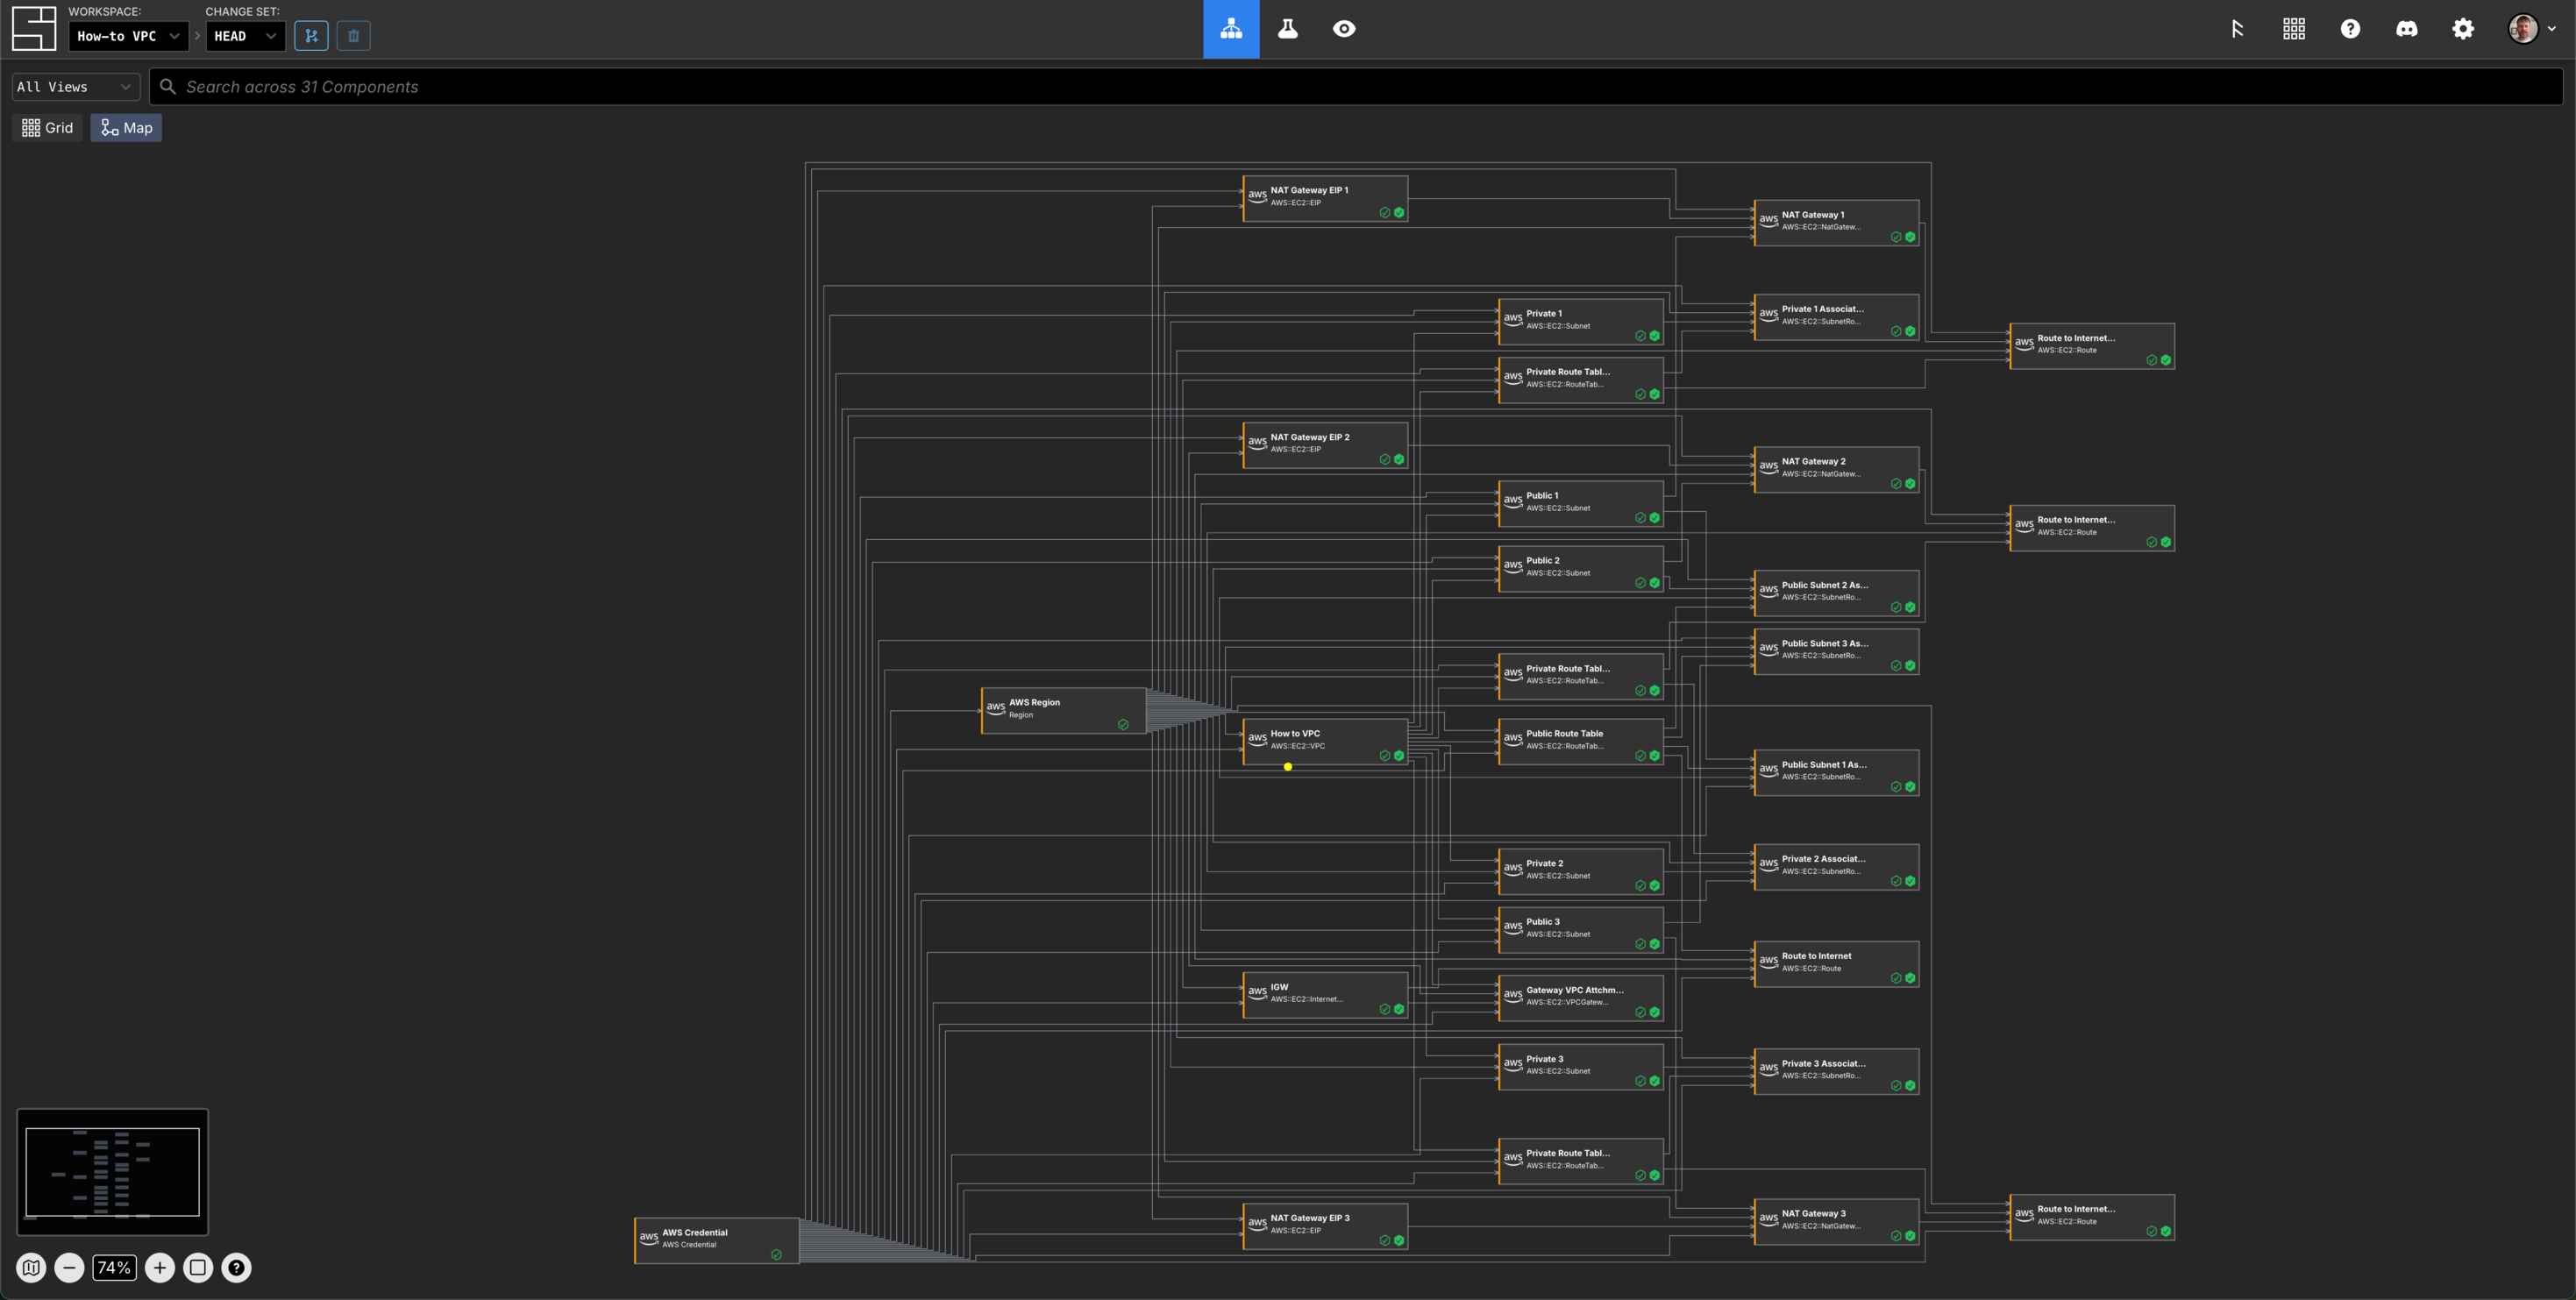Click the AWS logo on IGW node
This screenshot has height=1300, width=2576.
pos(1257,993)
